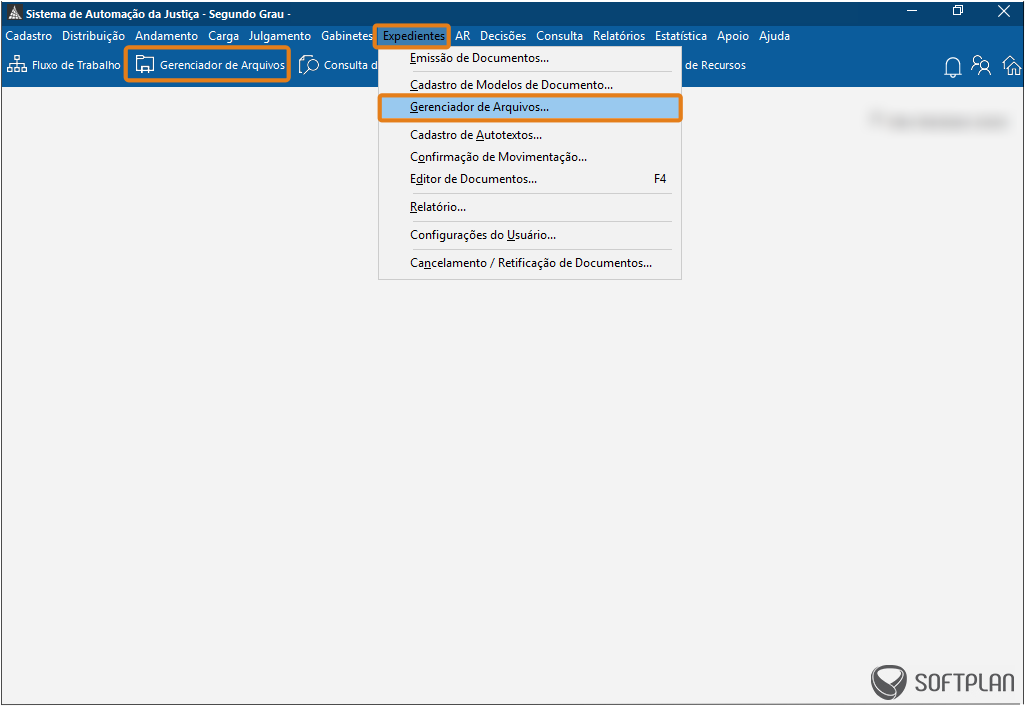Viewport: 1025px width, 706px height.
Task: Restore down the application window
Action: coord(958,11)
